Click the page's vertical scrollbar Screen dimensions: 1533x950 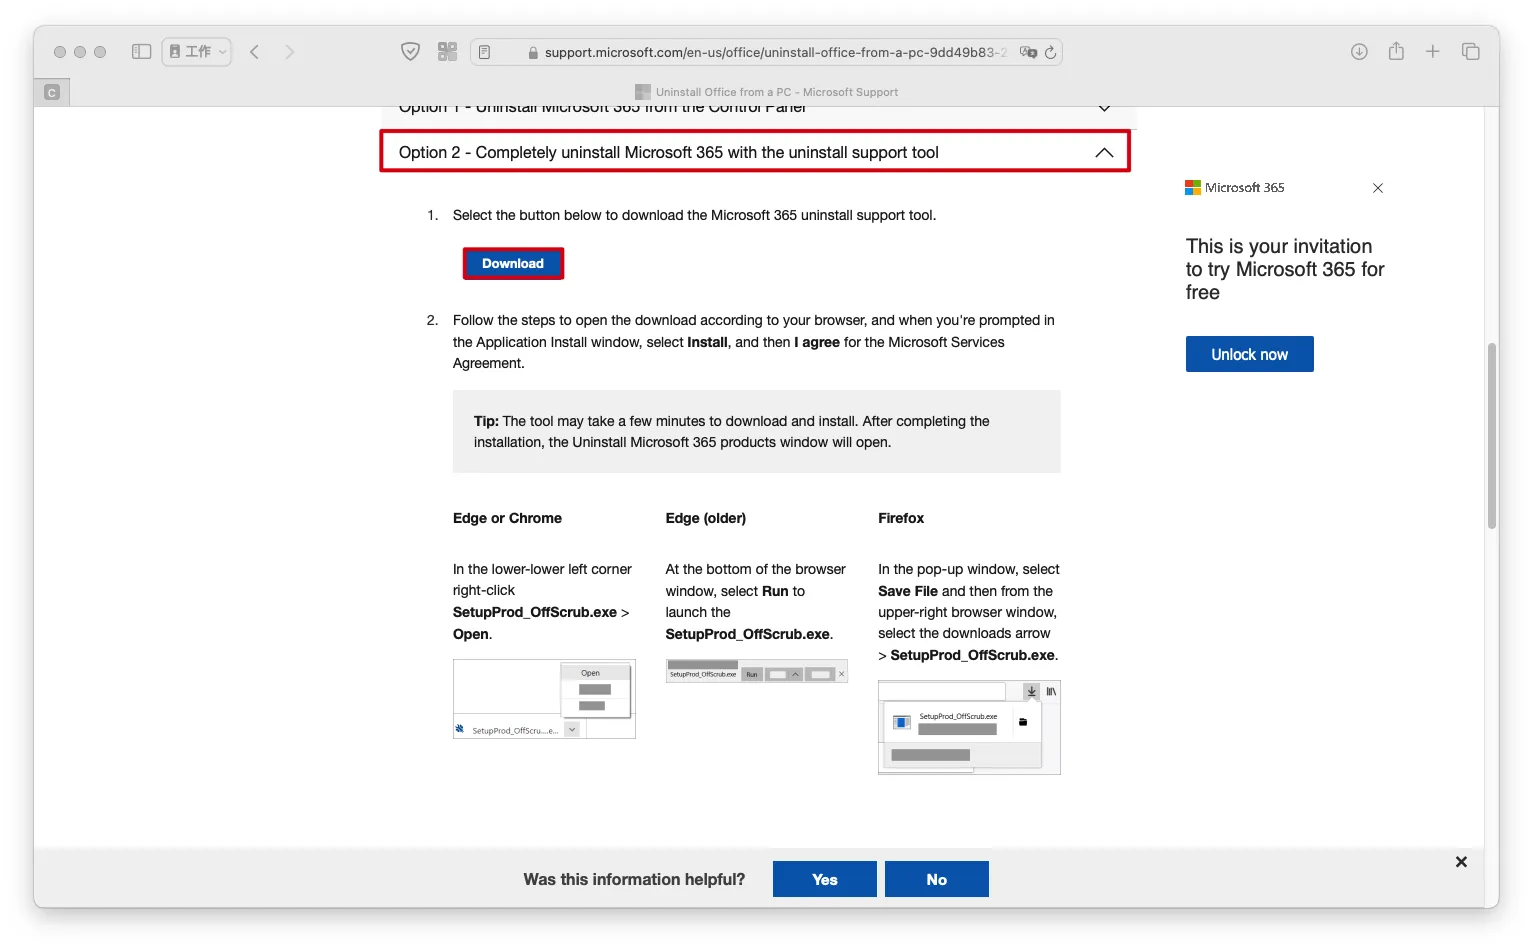(1491, 435)
